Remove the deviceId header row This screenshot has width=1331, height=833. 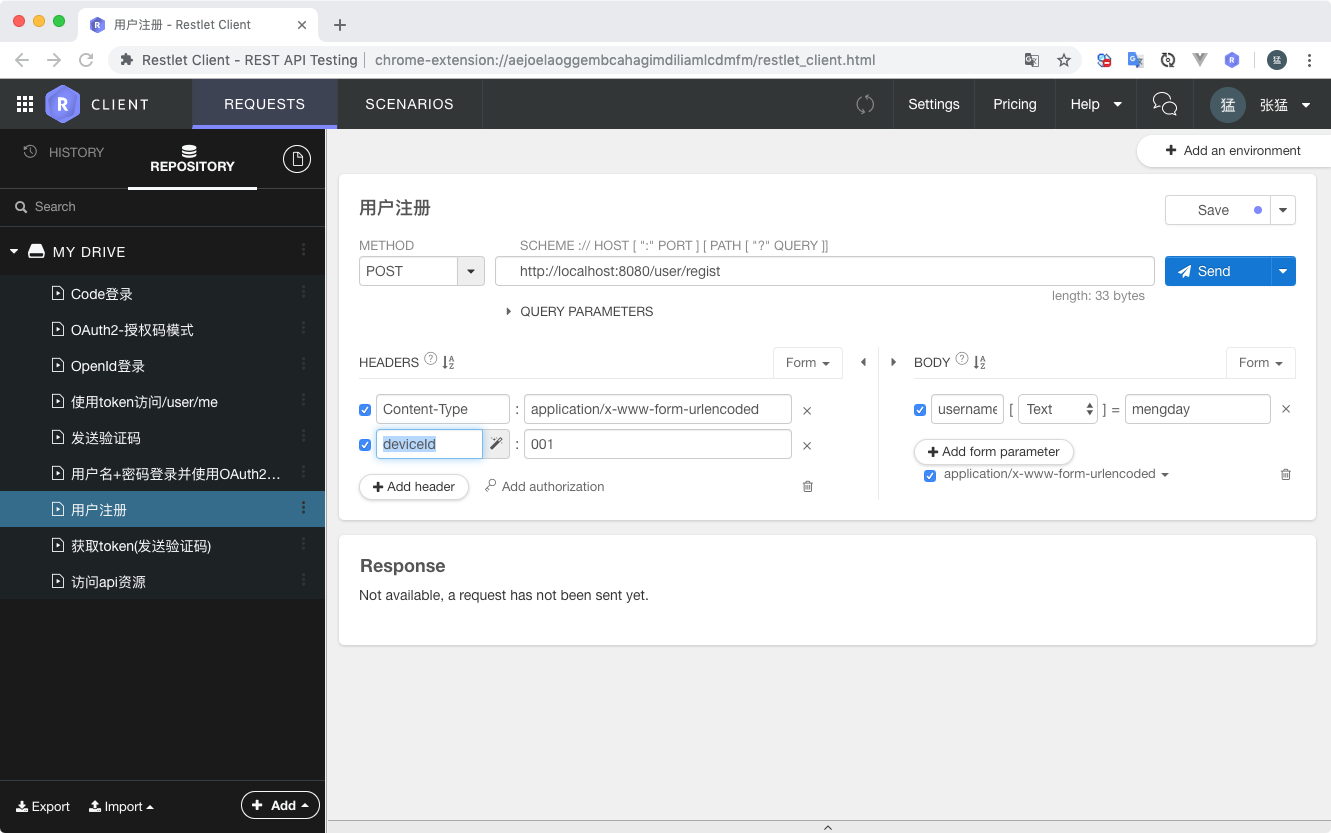pyautogui.click(x=807, y=446)
